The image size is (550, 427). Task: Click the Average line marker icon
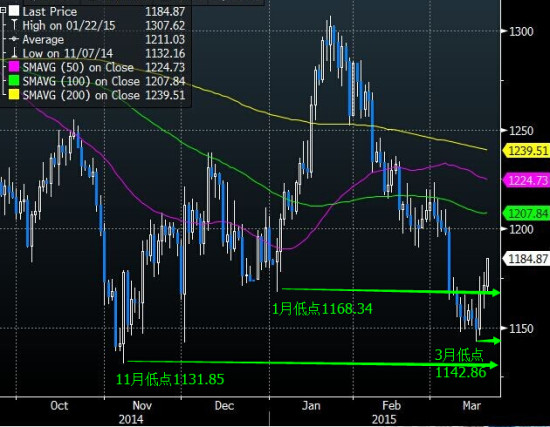tap(14, 39)
